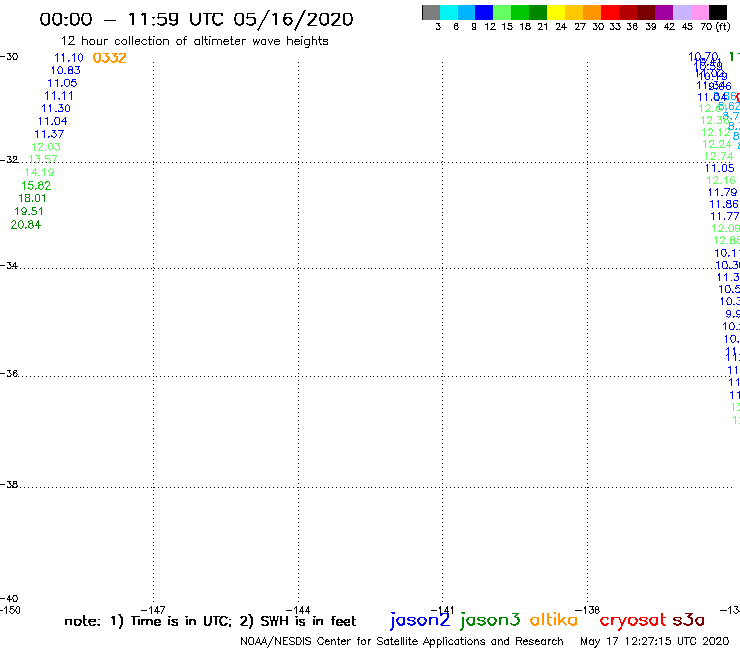
Task: Click the black swatch ending the color scale
Action: click(717, 12)
